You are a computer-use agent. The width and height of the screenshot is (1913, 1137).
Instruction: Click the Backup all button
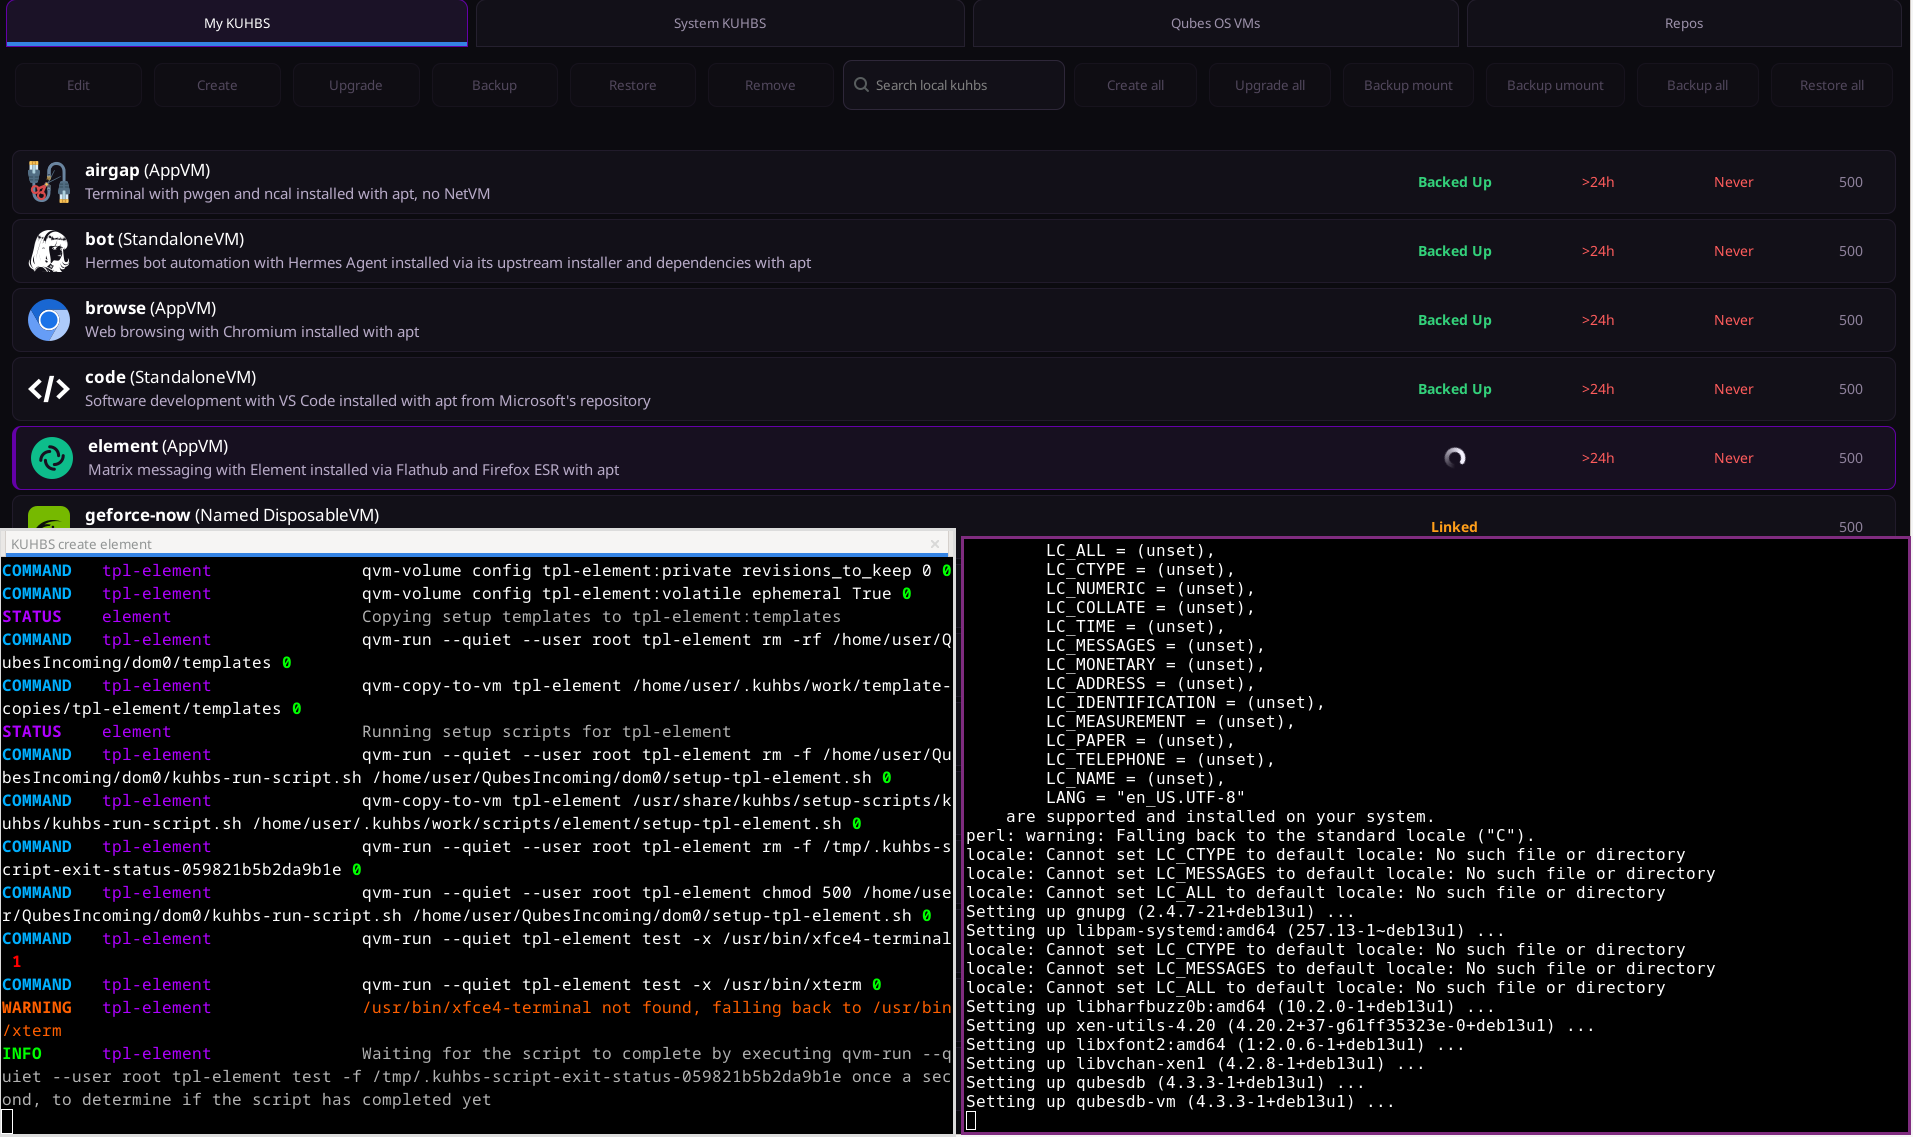click(1697, 85)
